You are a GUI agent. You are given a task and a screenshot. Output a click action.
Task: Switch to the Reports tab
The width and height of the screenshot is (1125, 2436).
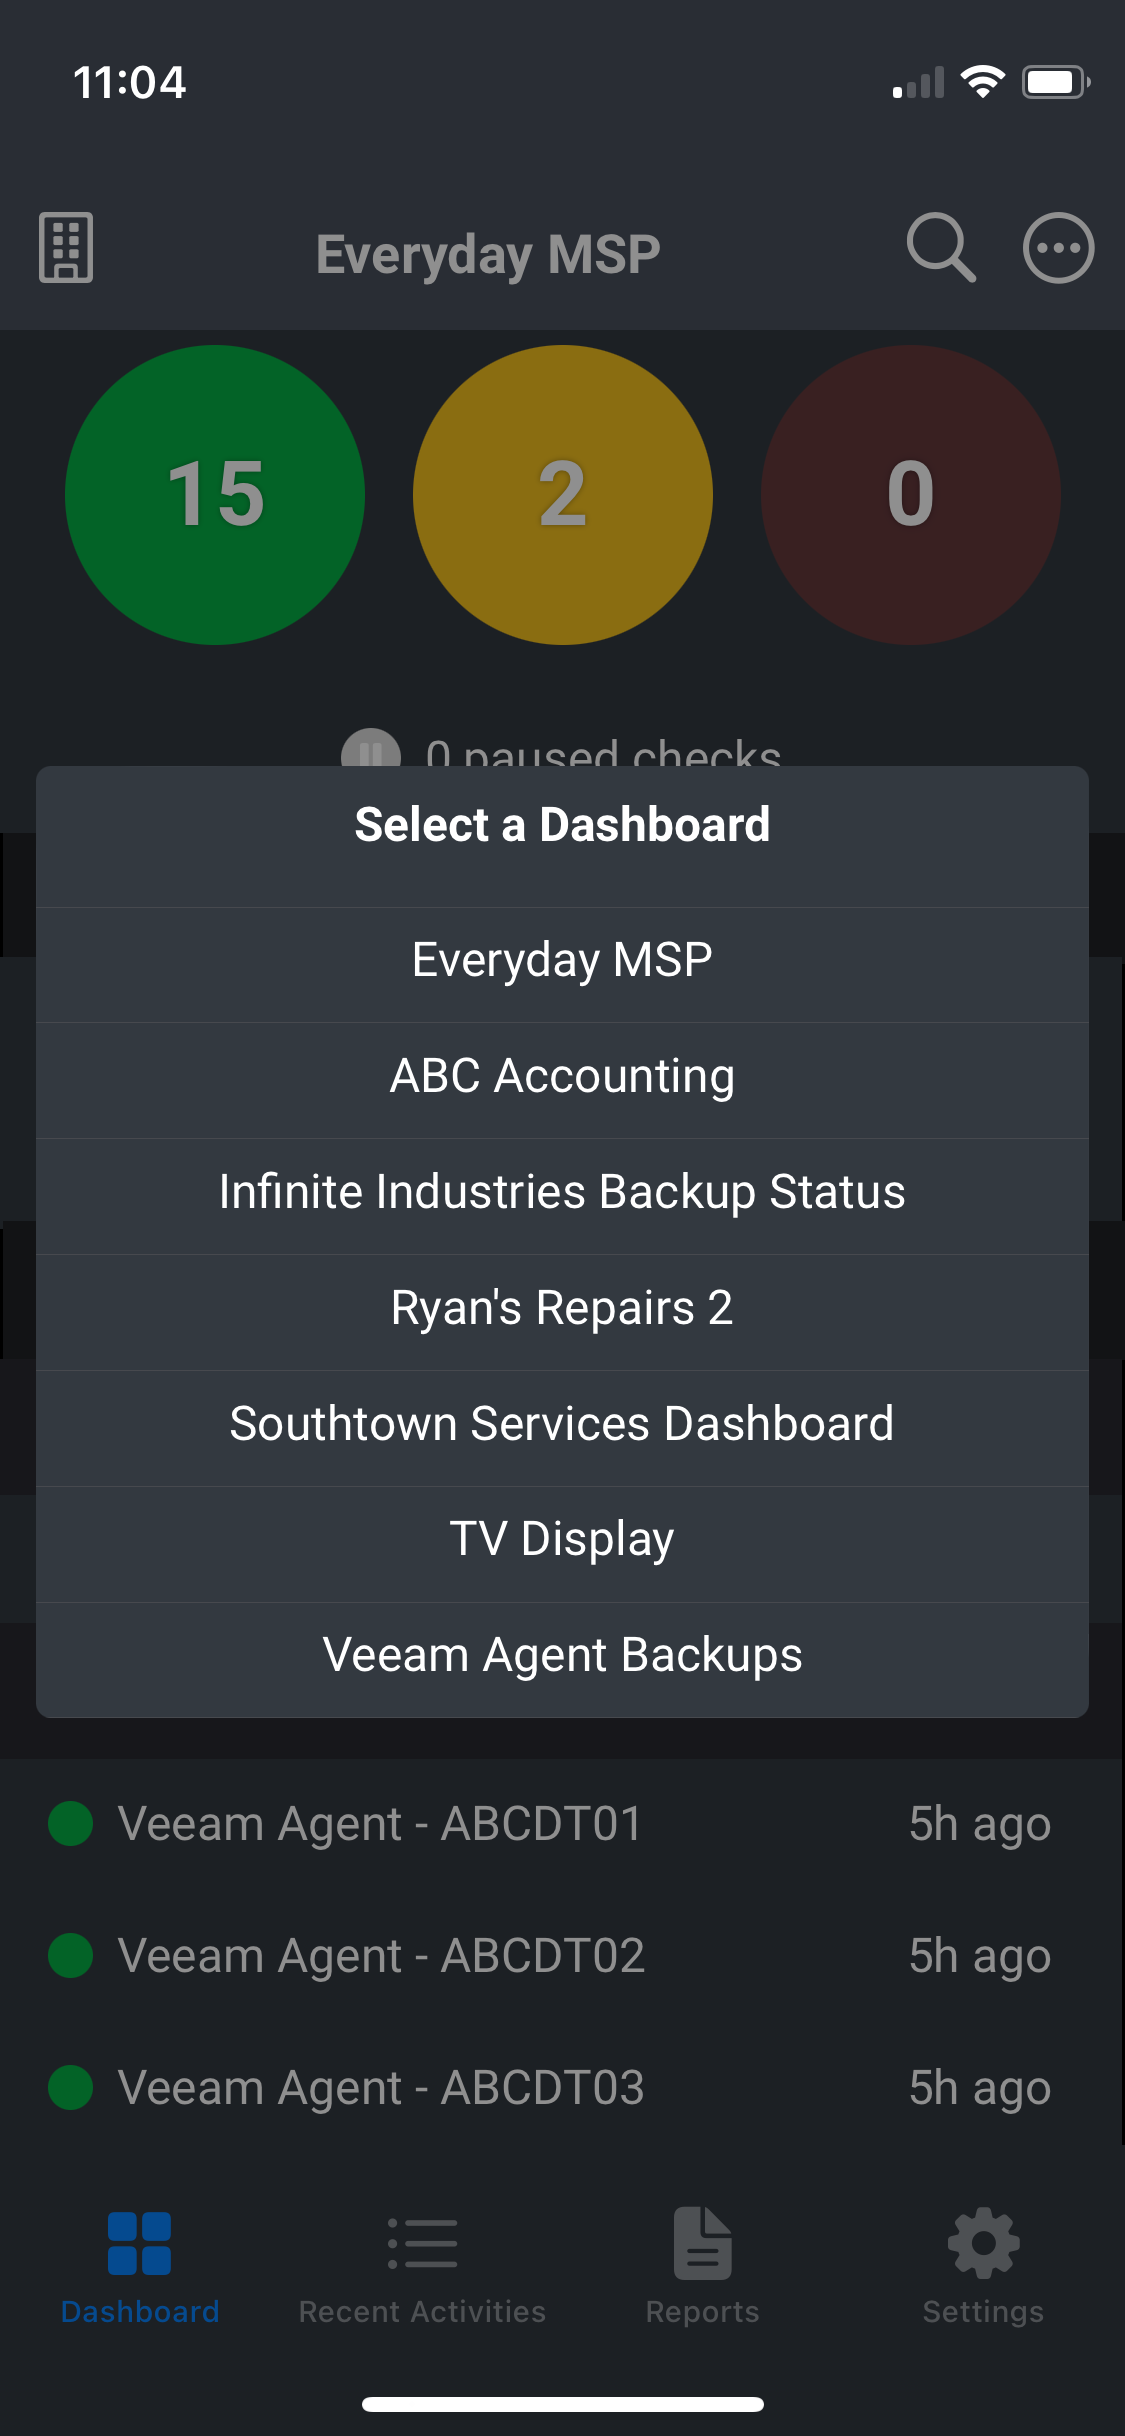(702, 2266)
